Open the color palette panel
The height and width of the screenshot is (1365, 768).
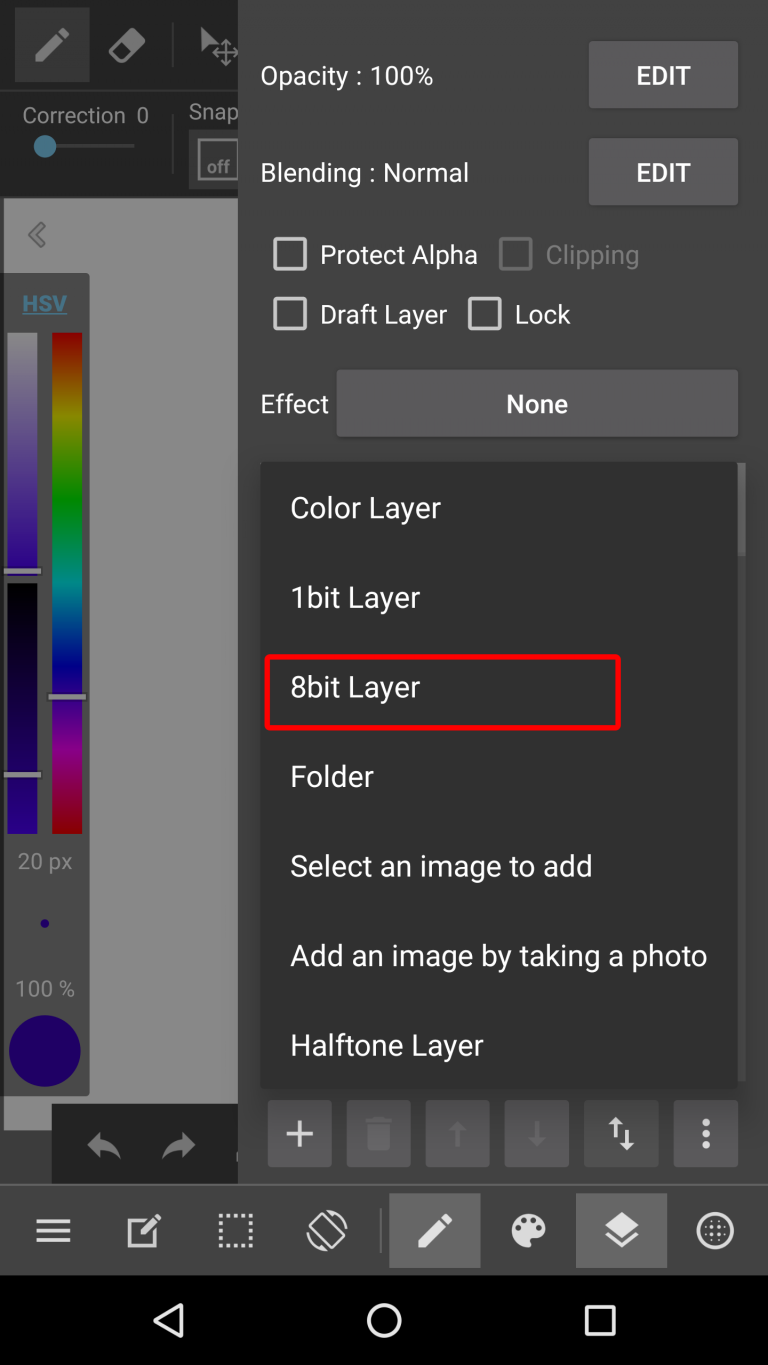pyautogui.click(x=528, y=1231)
